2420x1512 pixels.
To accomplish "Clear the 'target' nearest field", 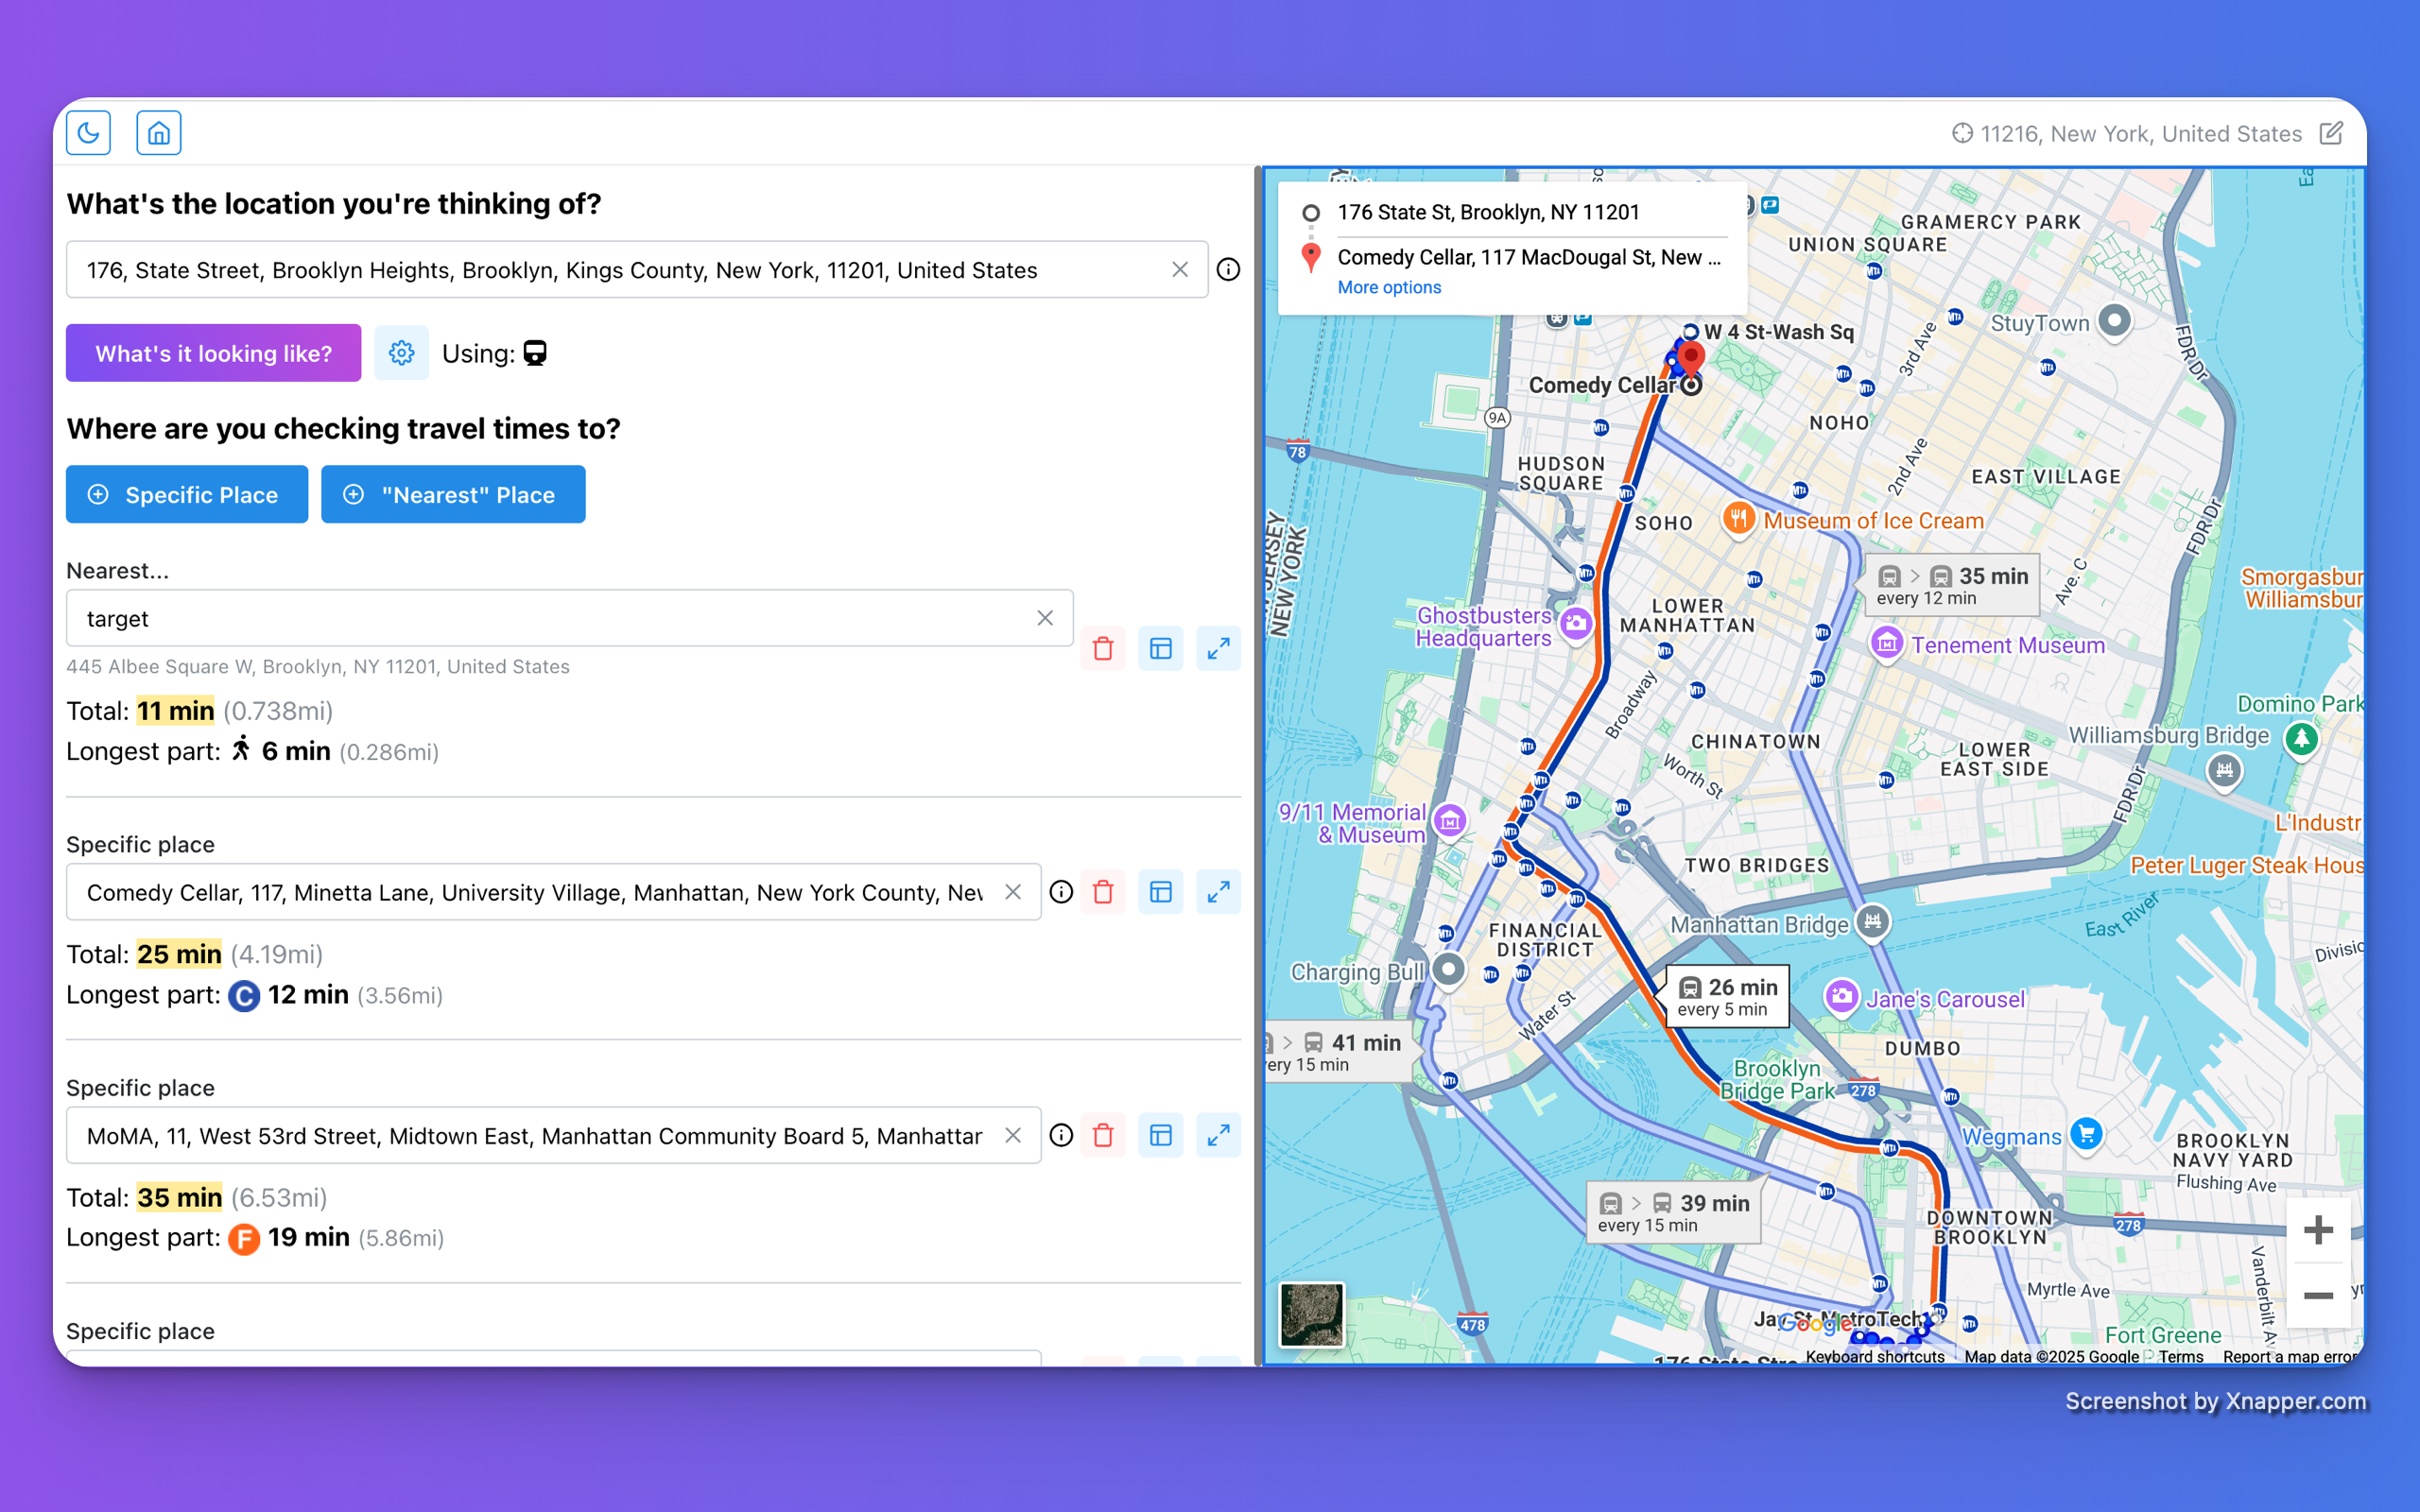I will pyautogui.click(x=1045, y=618).
